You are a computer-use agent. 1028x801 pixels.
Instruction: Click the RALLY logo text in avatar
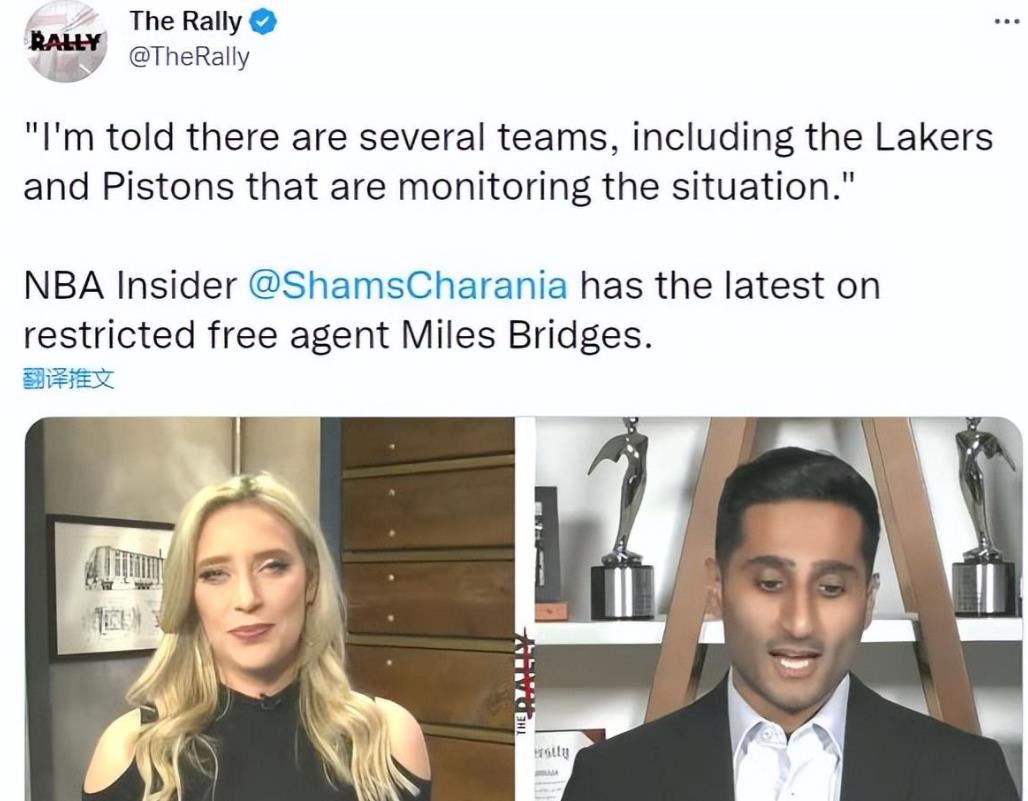coord(66,42)
